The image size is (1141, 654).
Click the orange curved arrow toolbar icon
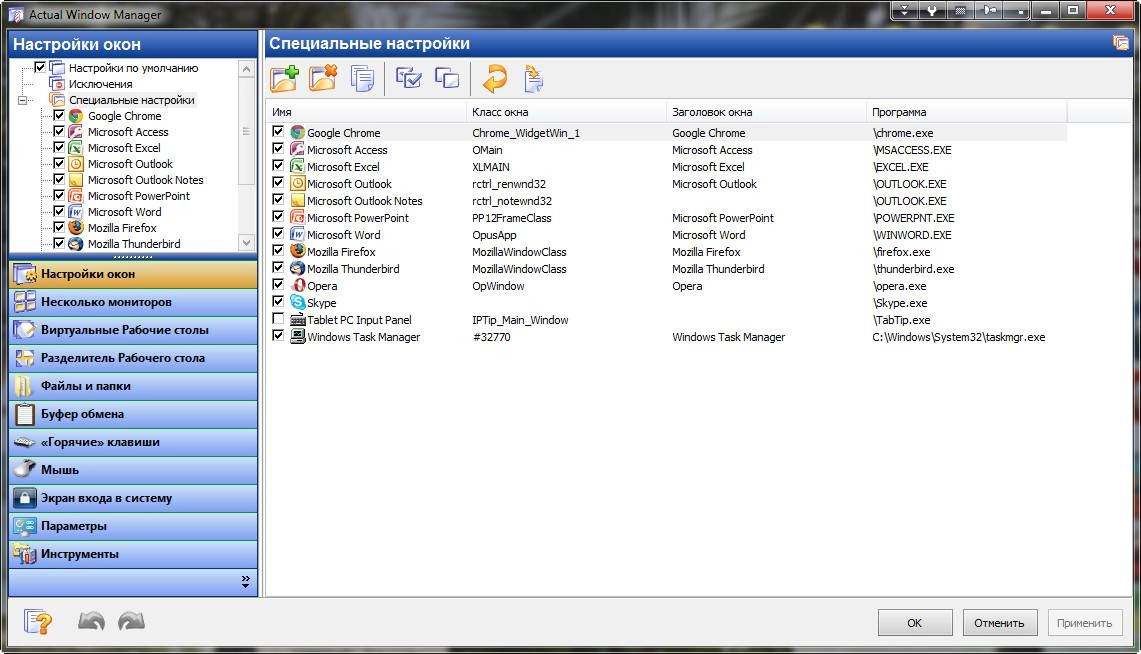point(495,79)
